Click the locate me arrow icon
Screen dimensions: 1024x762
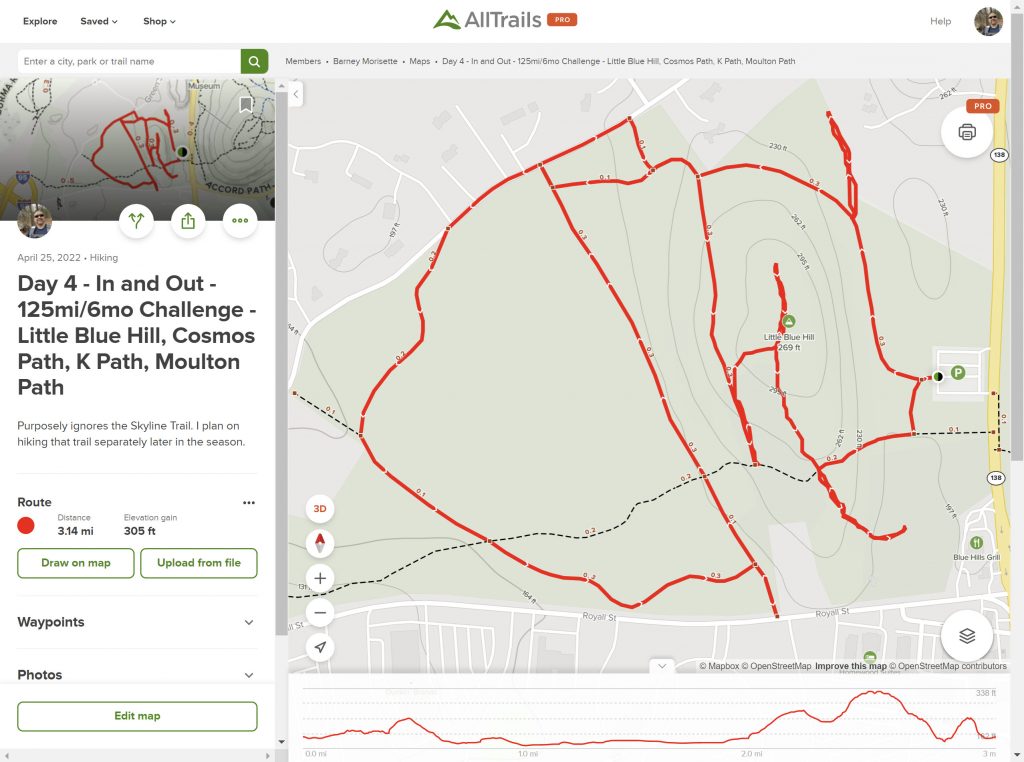click(x=320, y=647)
